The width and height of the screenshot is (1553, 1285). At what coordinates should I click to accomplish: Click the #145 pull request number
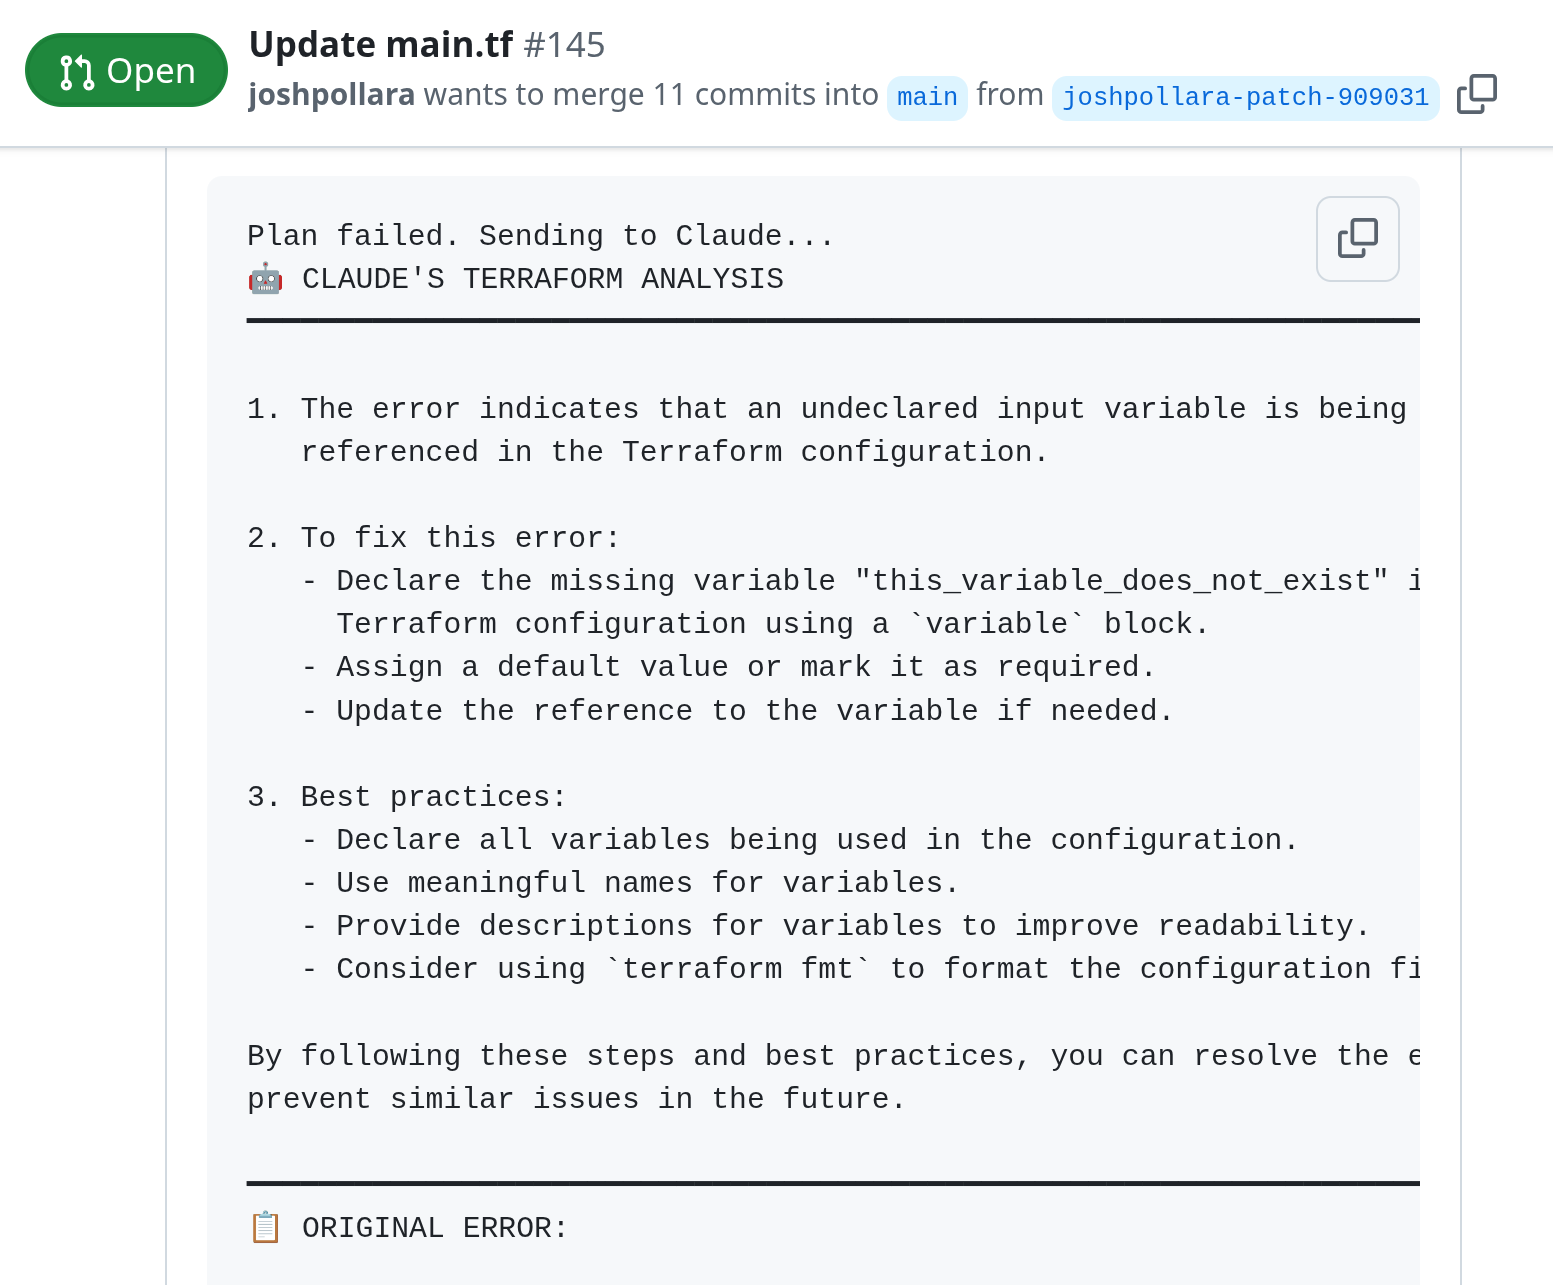(564, 45)
